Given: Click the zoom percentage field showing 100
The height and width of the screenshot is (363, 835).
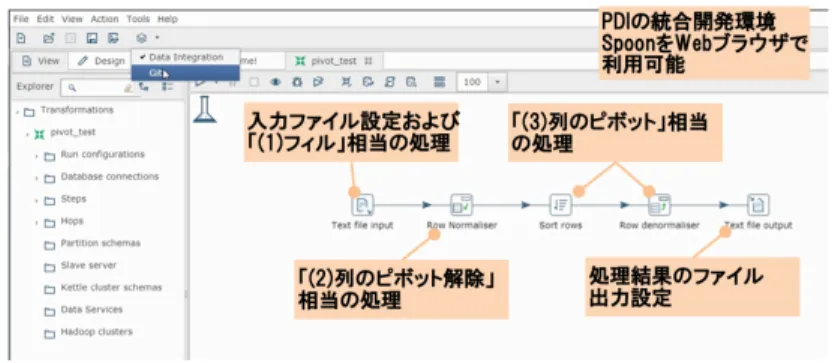Looking at the screenshot, I should tap(473, 82).
